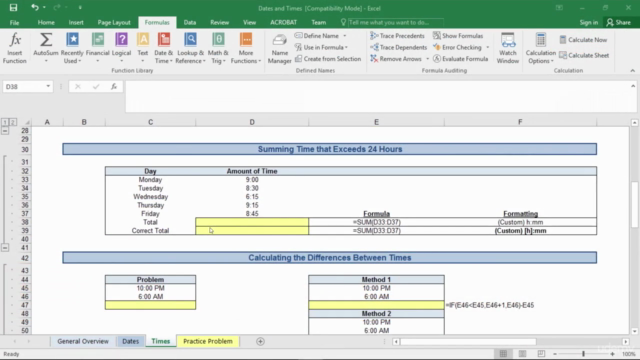Switch to Page Layout view
Image resolution: width=640 pixels, height=360 pixels.
coord(522,354)
